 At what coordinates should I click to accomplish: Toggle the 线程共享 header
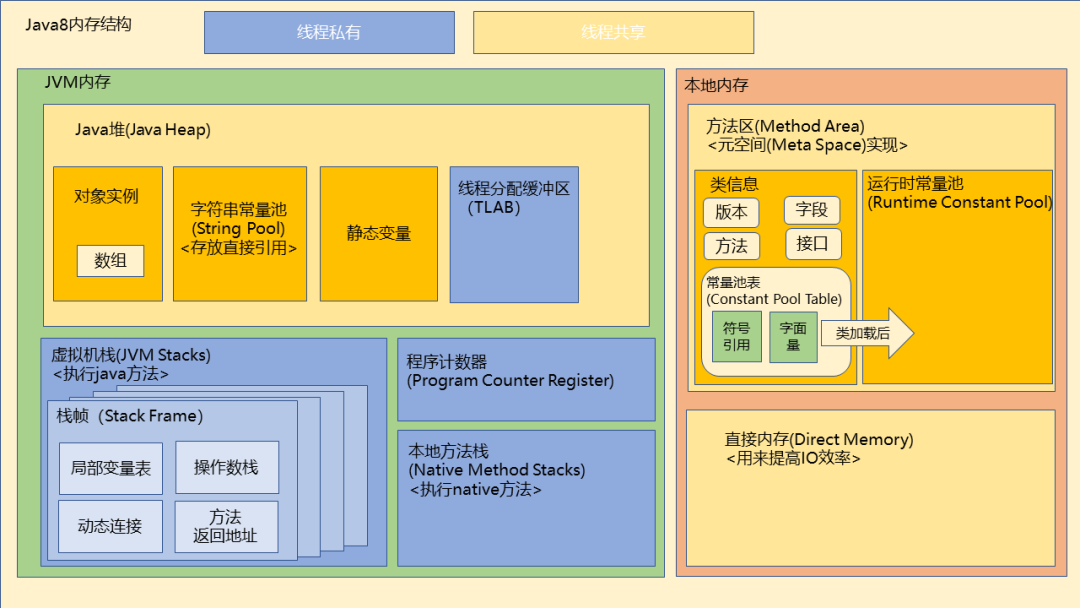pos(611,31)
